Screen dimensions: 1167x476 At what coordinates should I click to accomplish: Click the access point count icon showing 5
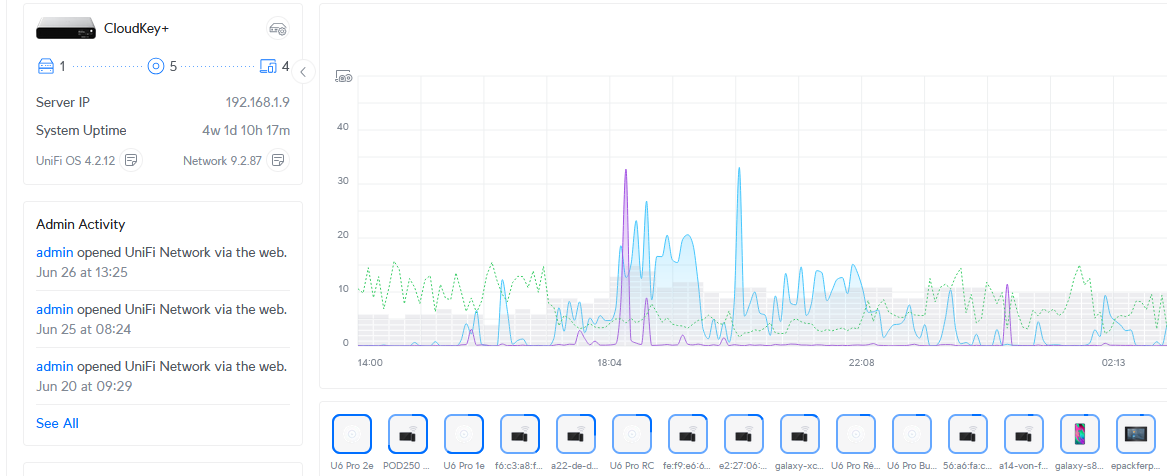pos(156,66)
